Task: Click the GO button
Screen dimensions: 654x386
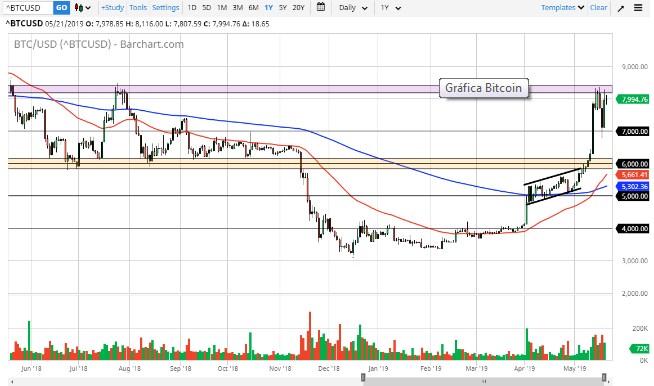Action: [61, 8]
